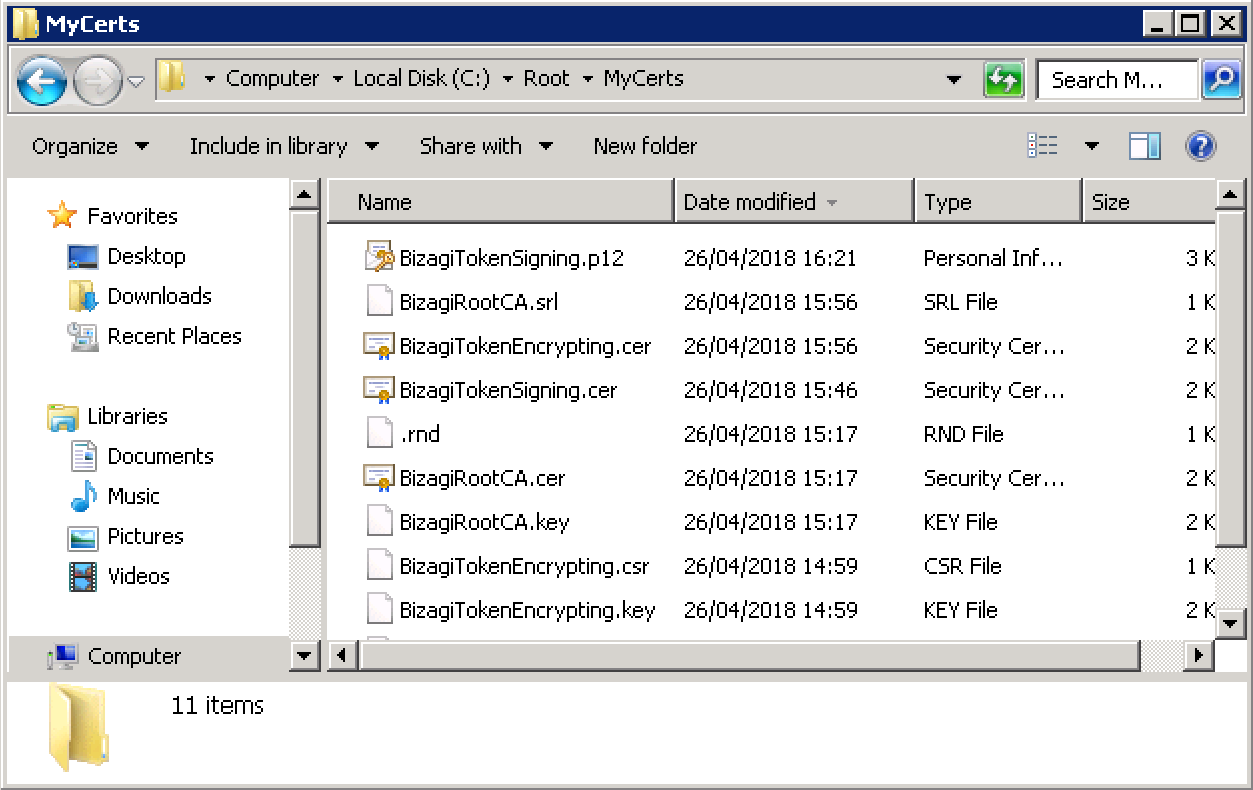
Task: Click the Root breadcrumb
Action: tap(546, 78)
